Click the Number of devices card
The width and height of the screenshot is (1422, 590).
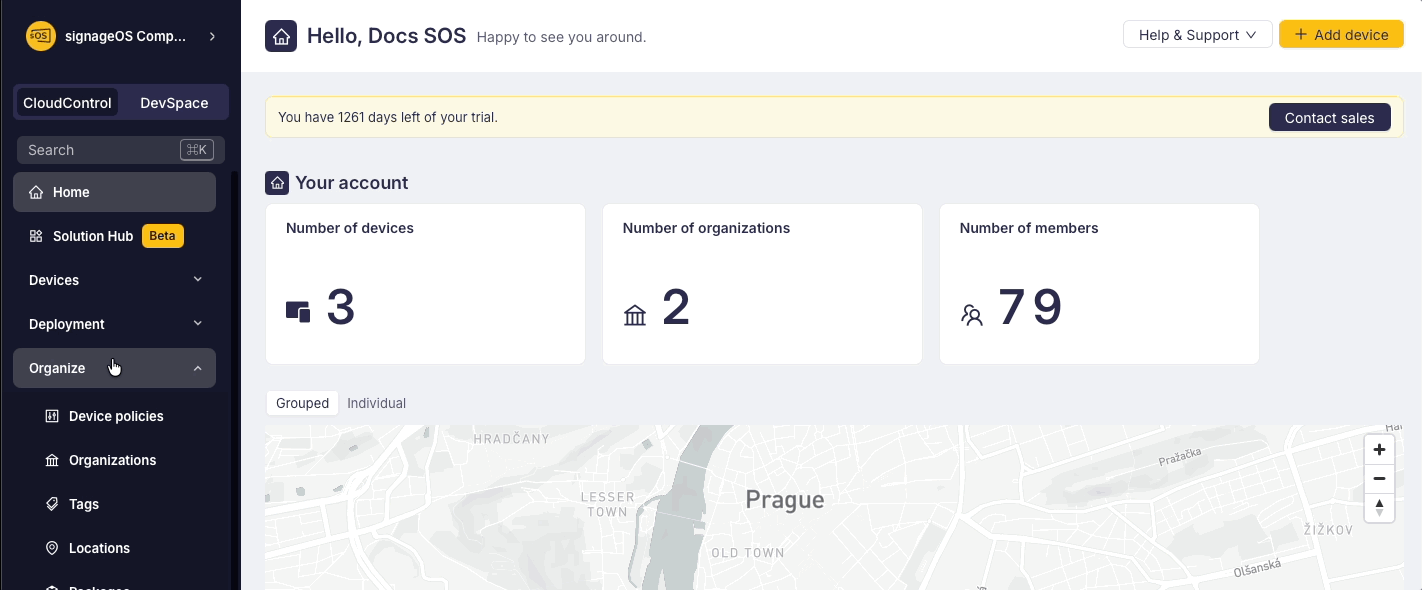[425, 284]
